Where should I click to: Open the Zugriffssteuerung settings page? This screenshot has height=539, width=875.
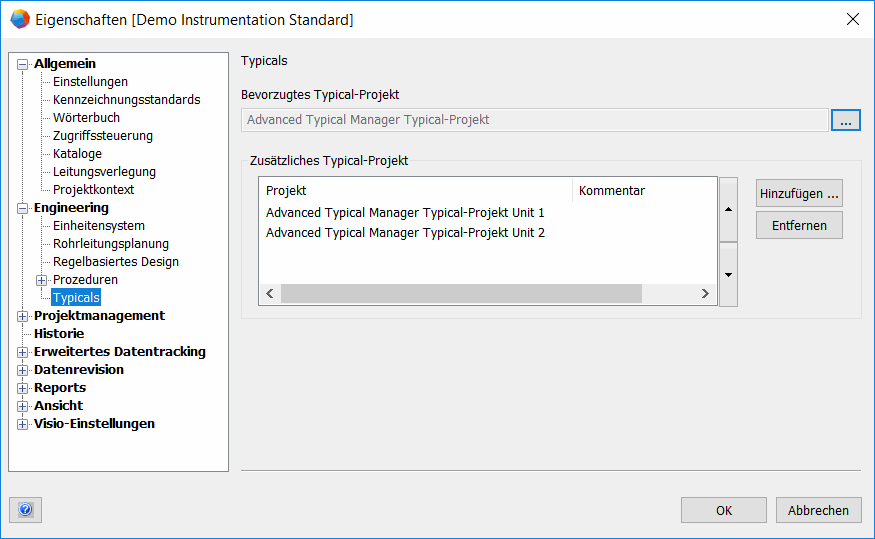tap(103, 136)
